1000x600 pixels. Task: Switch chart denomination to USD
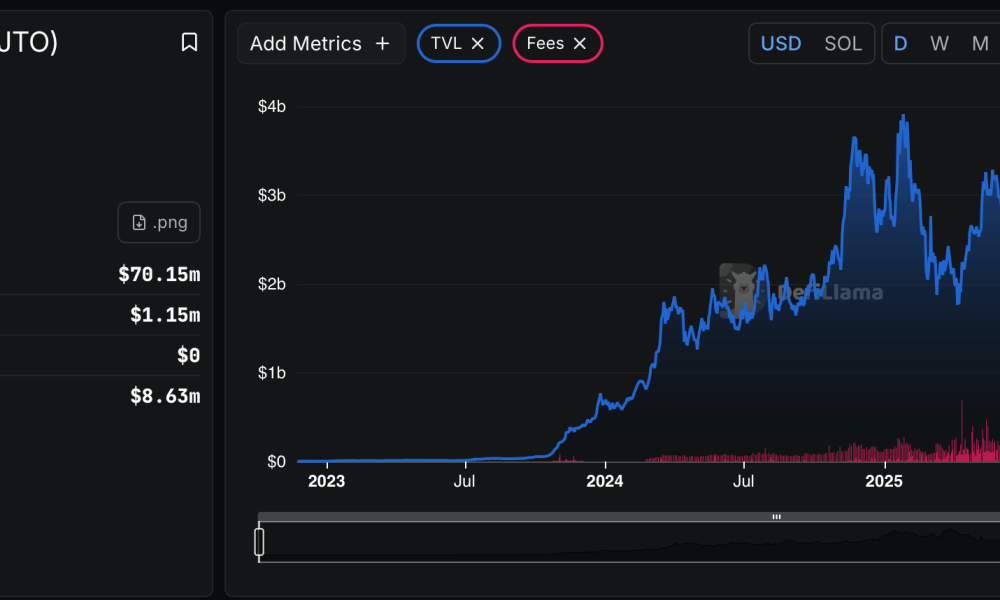pos(781,44)
